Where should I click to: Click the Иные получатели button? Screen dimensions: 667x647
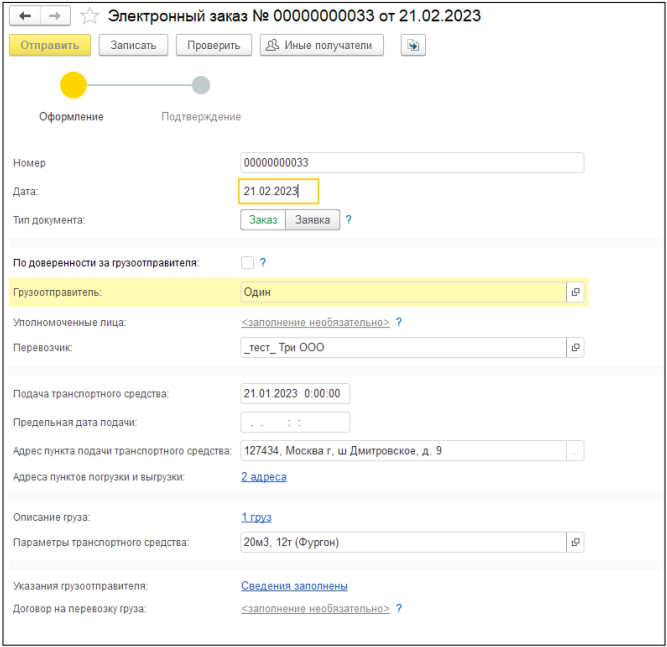321,45
